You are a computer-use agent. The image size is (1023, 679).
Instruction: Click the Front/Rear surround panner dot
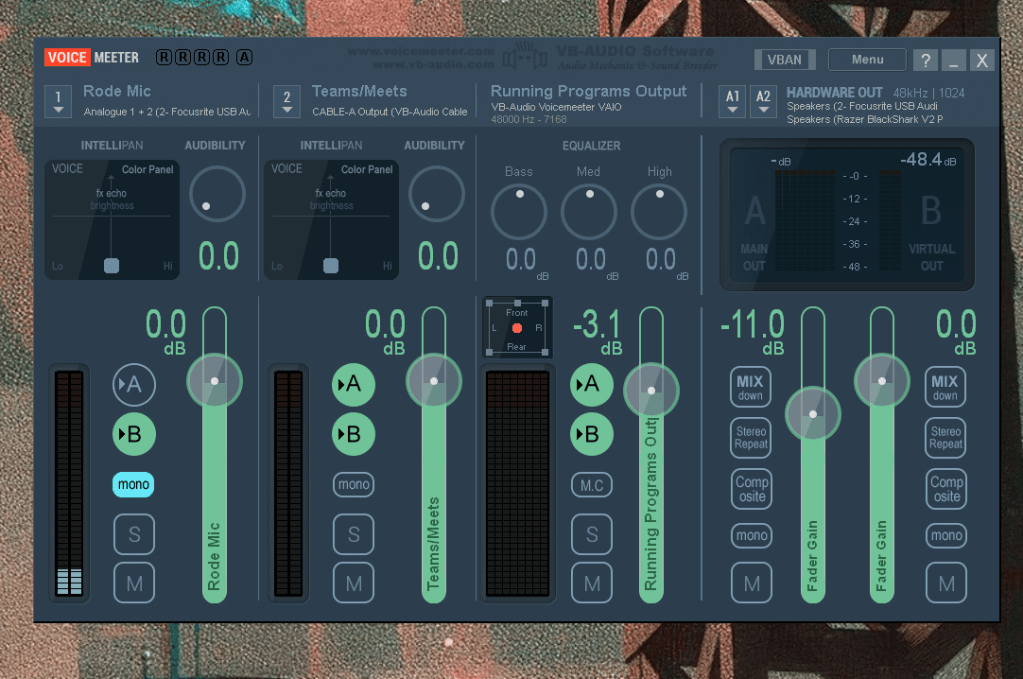(x=517, y=328)
